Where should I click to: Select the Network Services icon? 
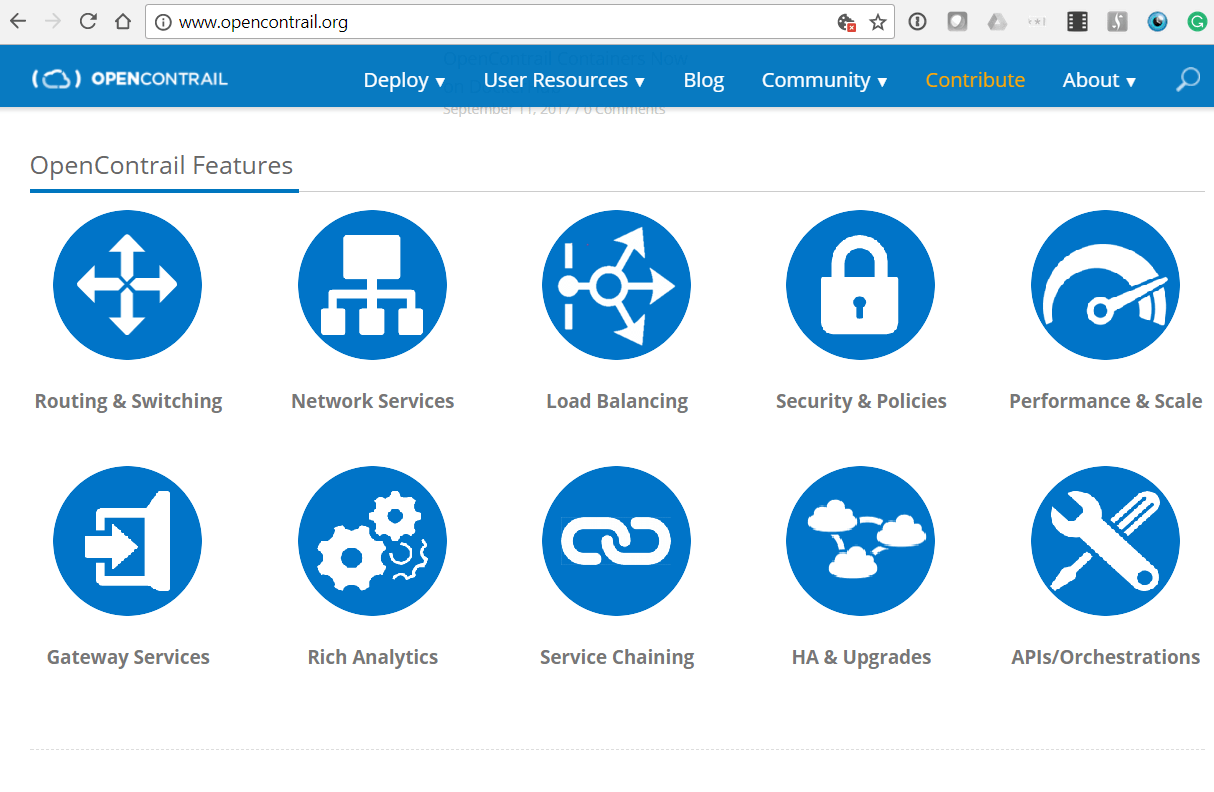click(372, 284)
